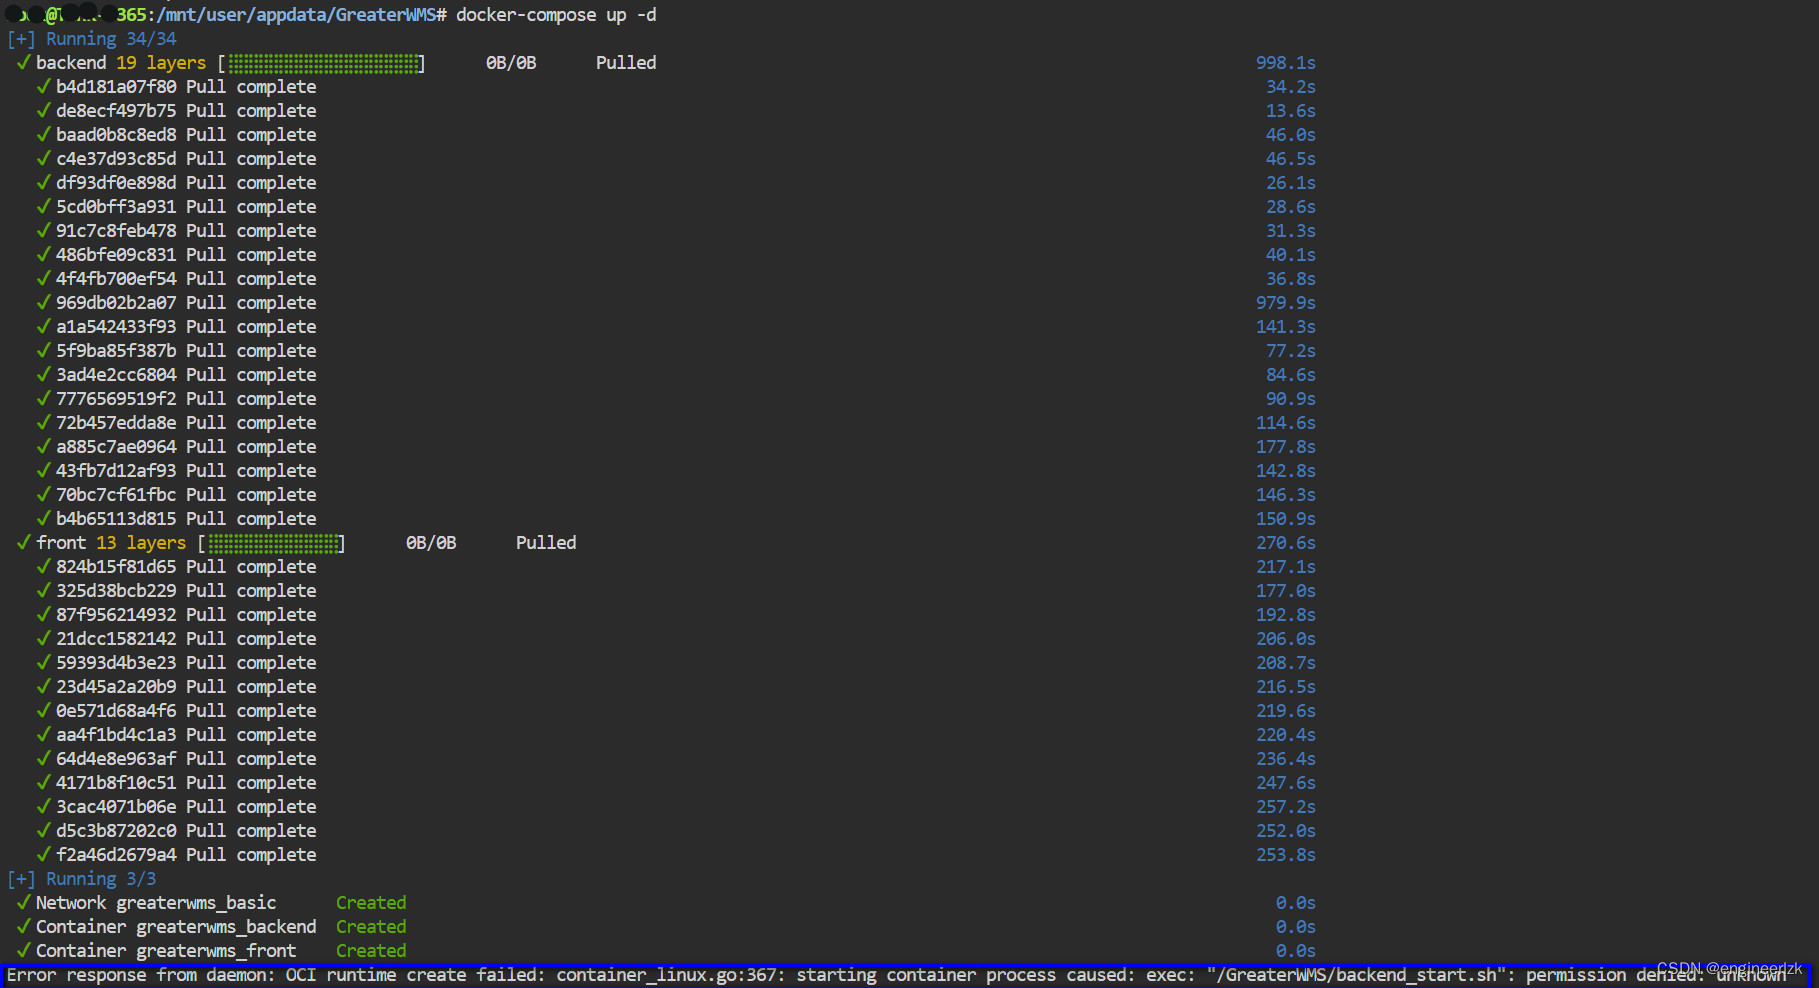This screenshot has width=1819, height=988.
Task: Click the 'Pulled' status on backend line
Action: (626, 63)
